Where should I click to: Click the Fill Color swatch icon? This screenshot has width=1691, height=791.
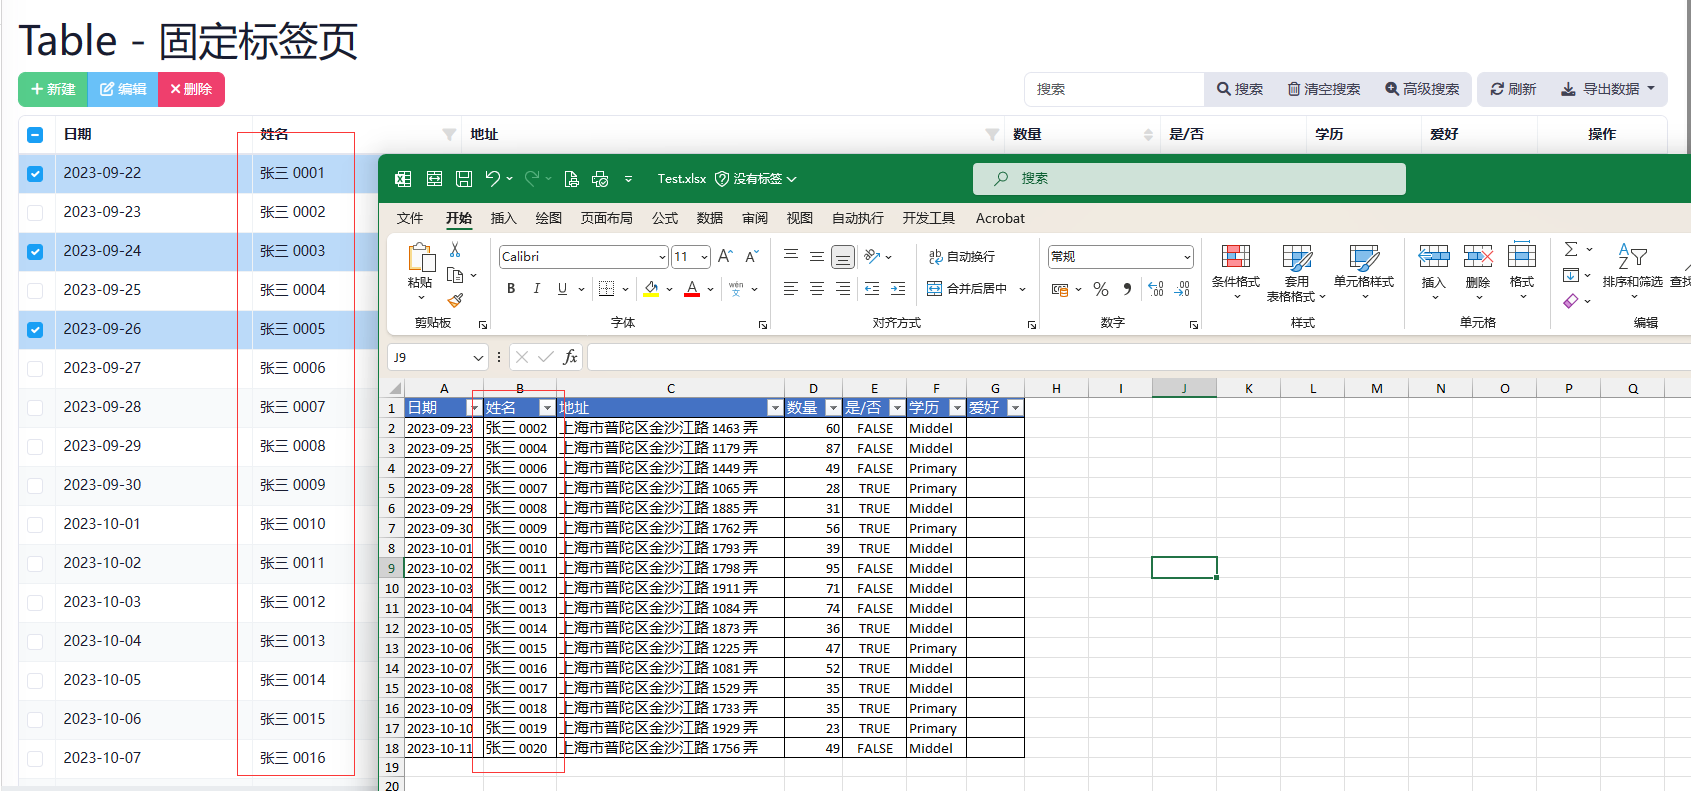point(651,289)
